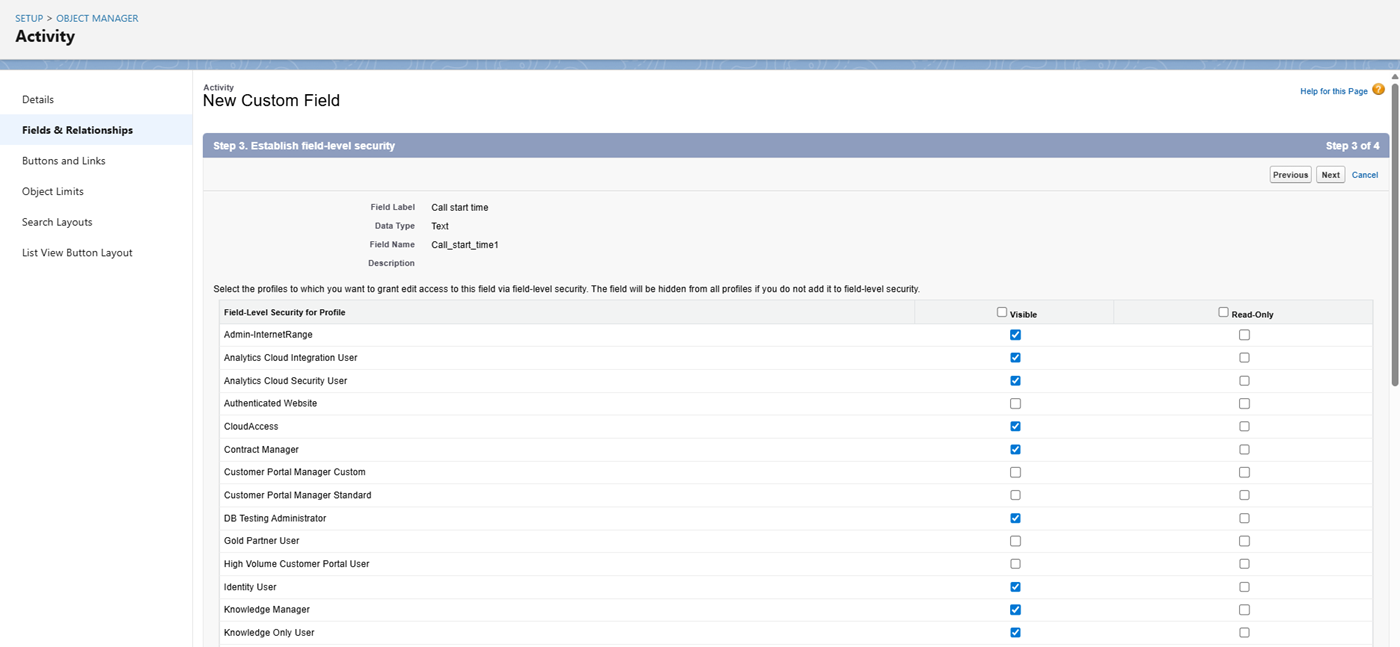Toggle the Read-Only select-all header checkbox
The height and width of the screenshot is (647, 1400).
pos(1223,312)
